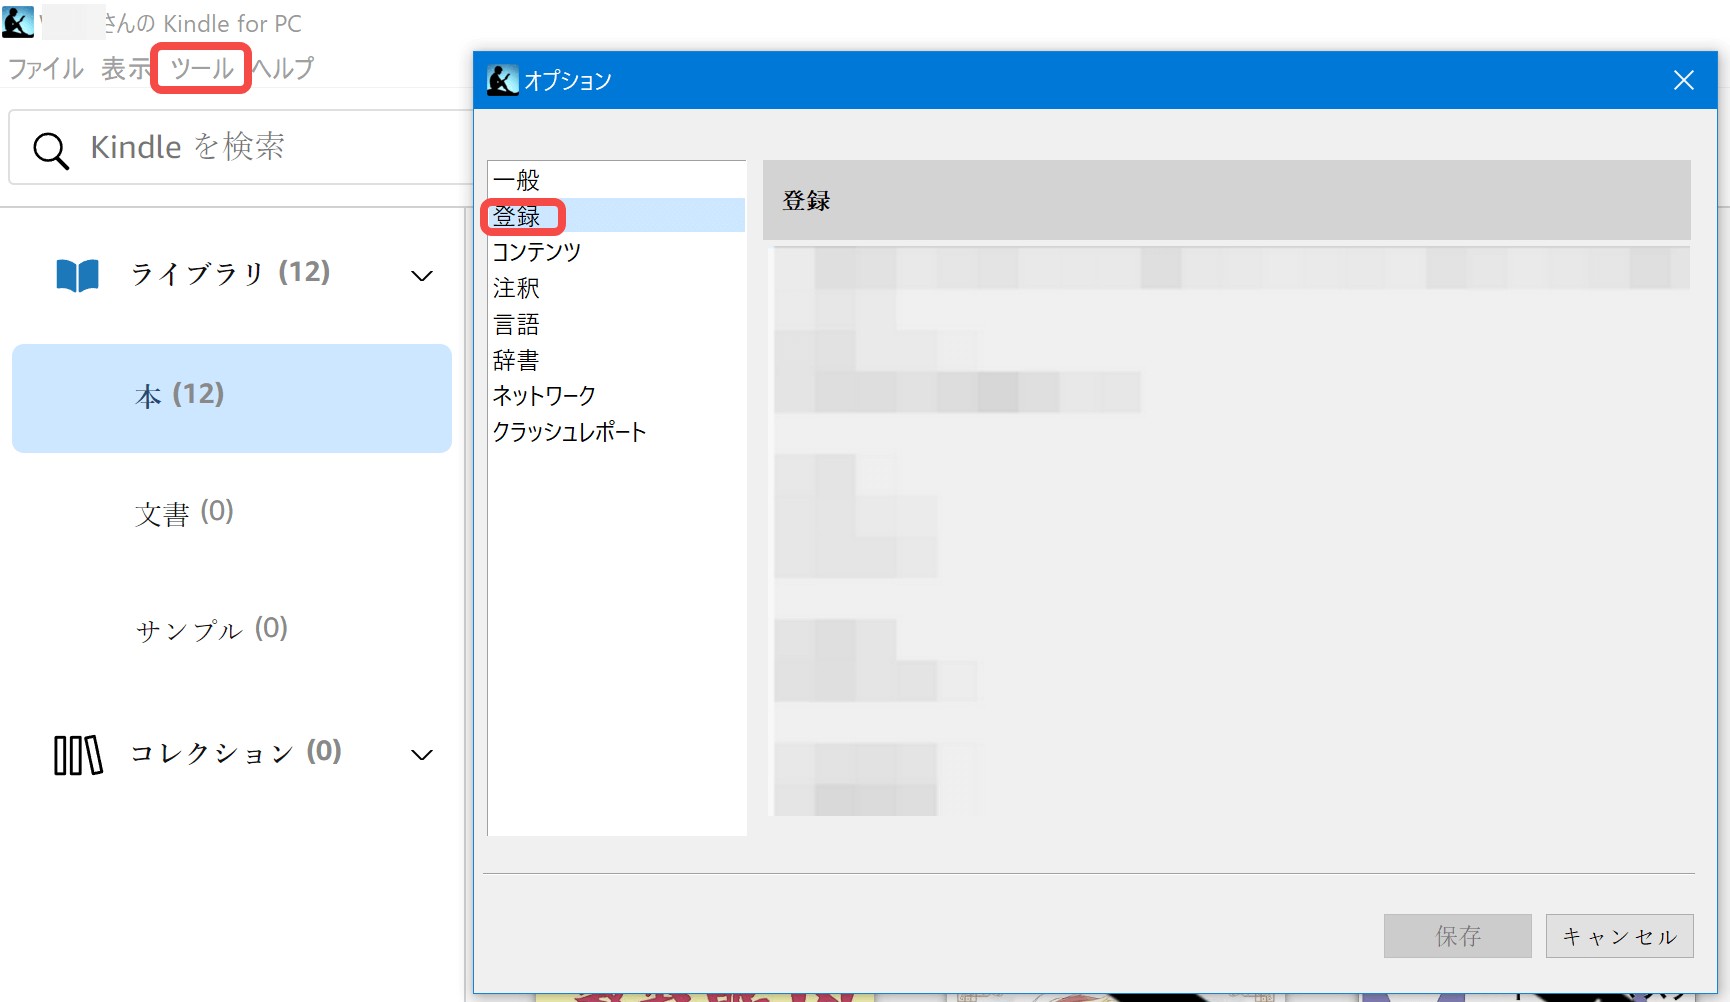Click the Kindle app icon in title bar
Image resolution: width=1730 pixels, height=1002 pixels.
pyautogui.click(x=18, y=22)
